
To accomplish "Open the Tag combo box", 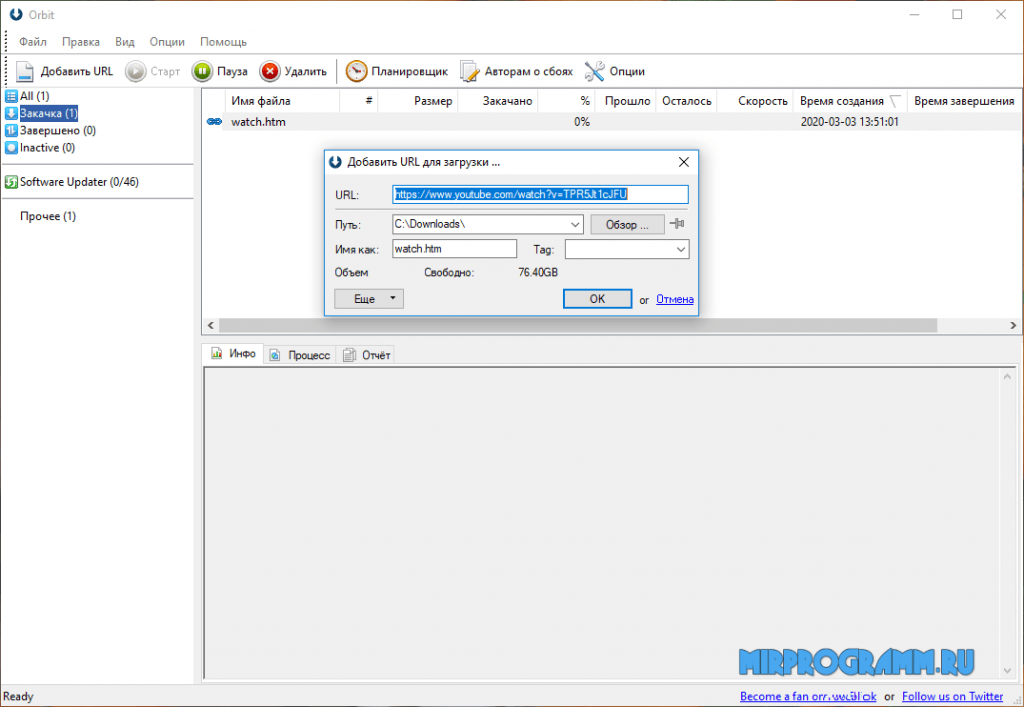I will point(680,249).
